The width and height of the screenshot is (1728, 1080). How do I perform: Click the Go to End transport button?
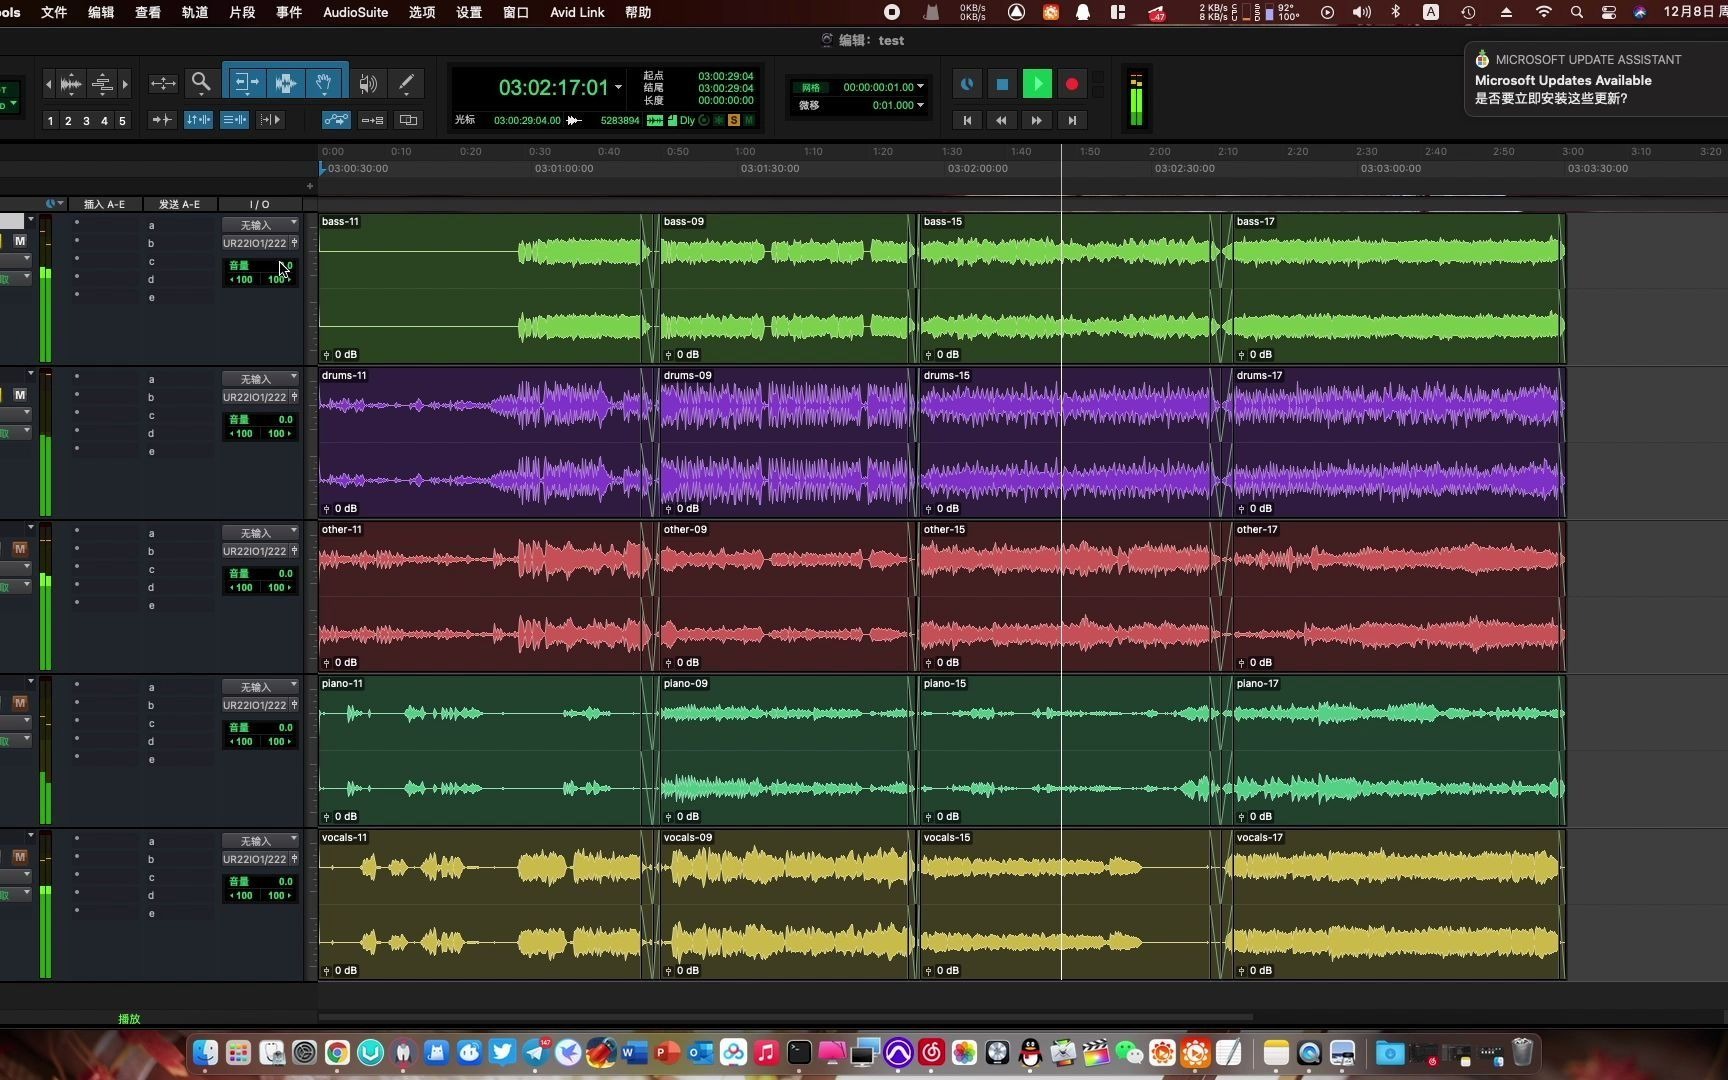coord(1072,120)
